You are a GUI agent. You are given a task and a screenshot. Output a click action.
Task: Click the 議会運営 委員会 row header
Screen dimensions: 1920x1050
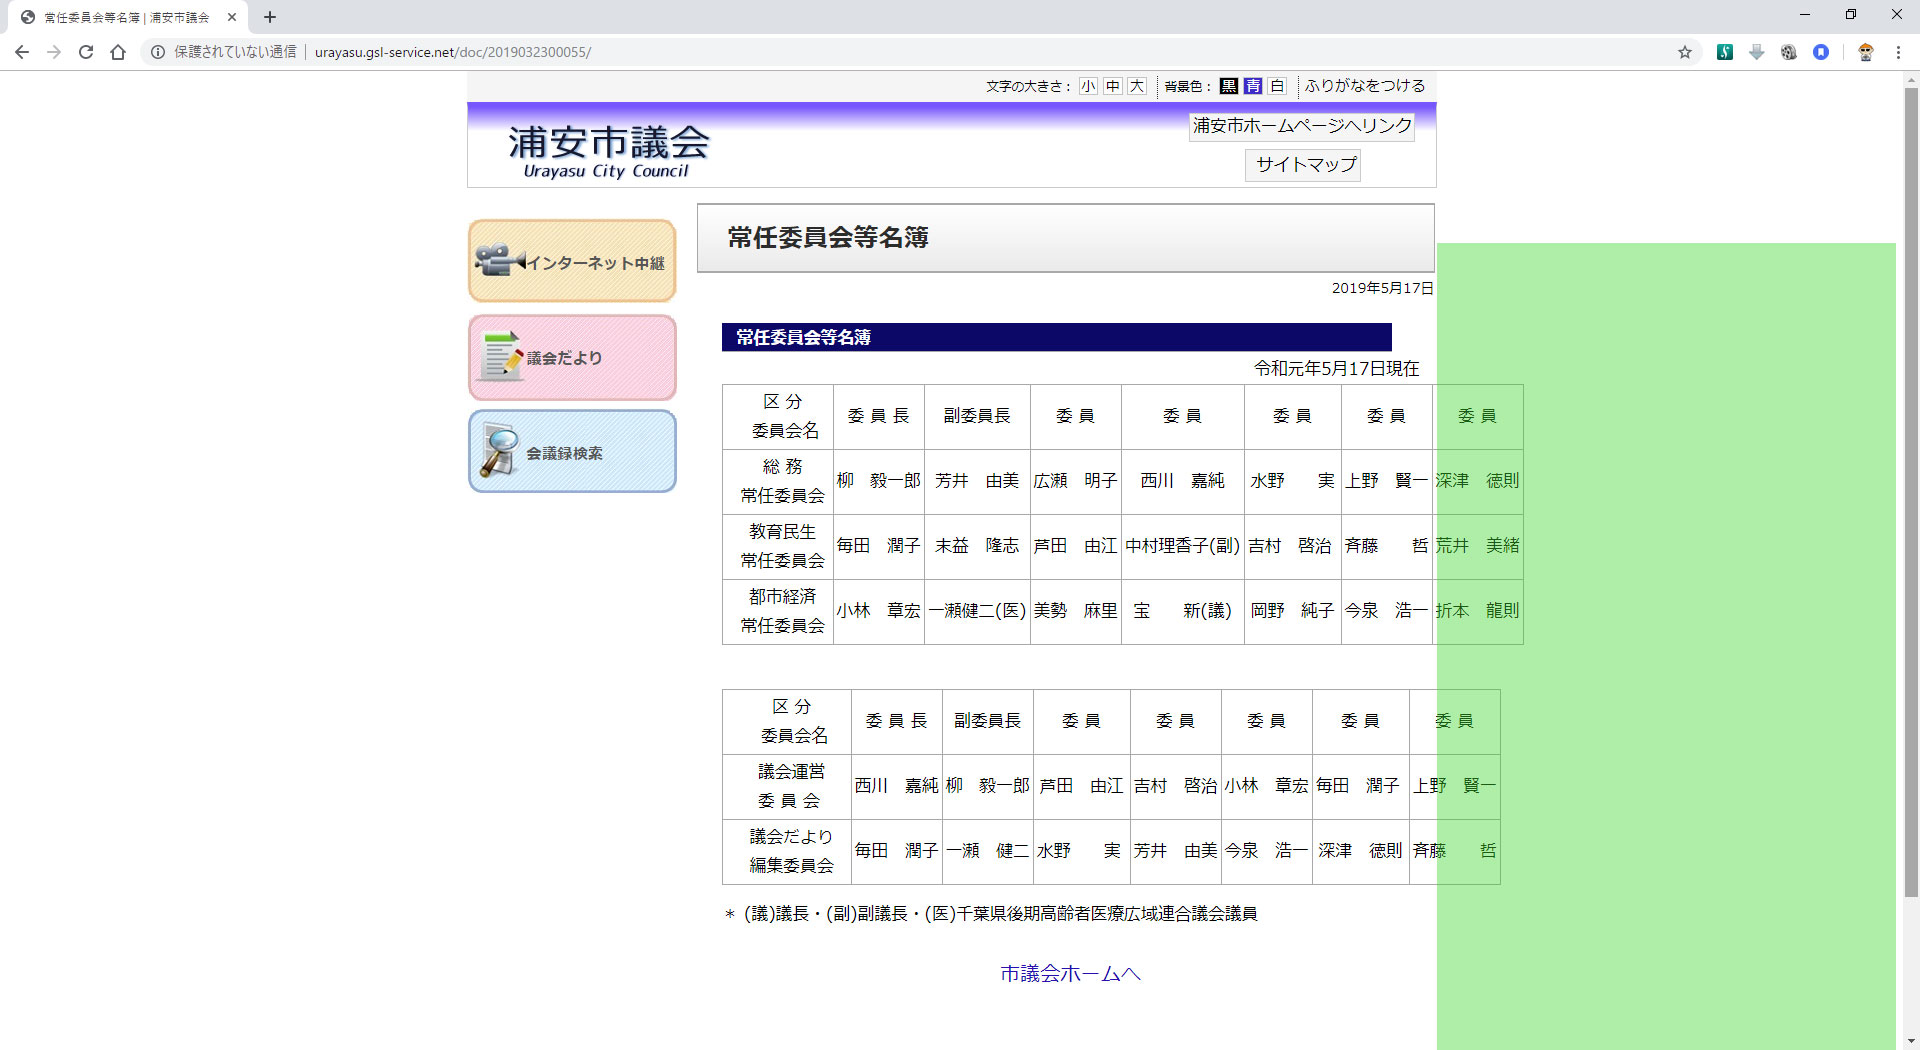(x=787, y=786)
